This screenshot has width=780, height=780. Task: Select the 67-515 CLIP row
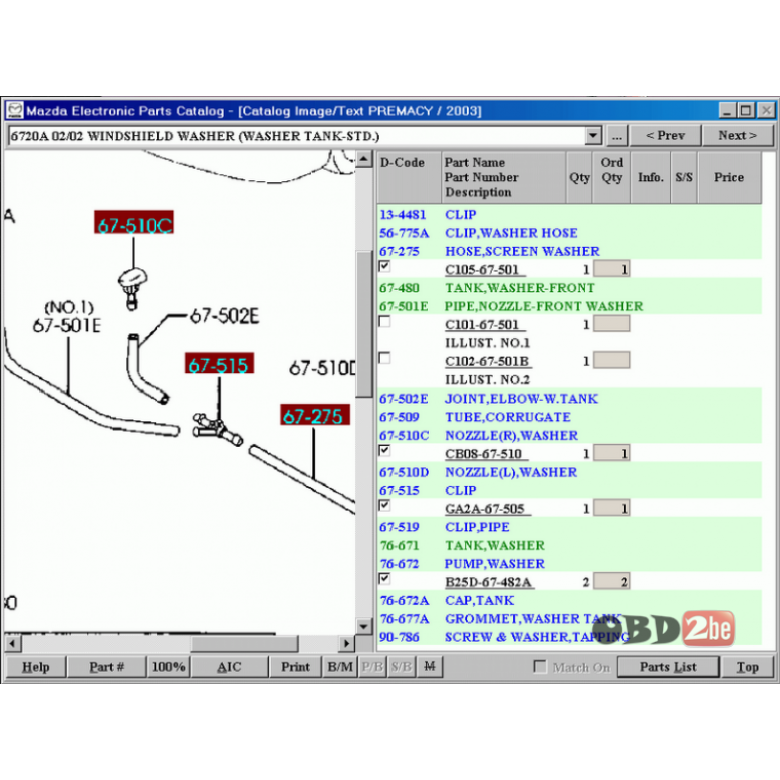point(569,490)
